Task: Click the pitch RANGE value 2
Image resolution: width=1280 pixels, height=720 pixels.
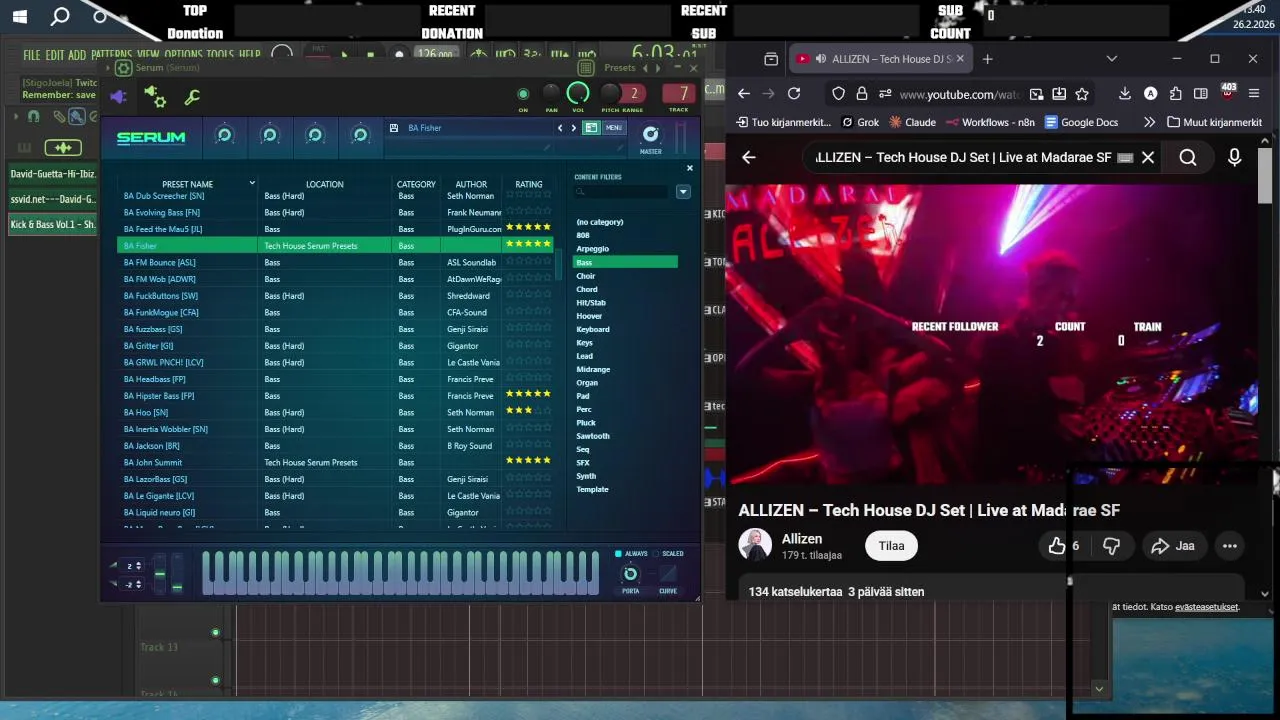Action: coord(633,94)
